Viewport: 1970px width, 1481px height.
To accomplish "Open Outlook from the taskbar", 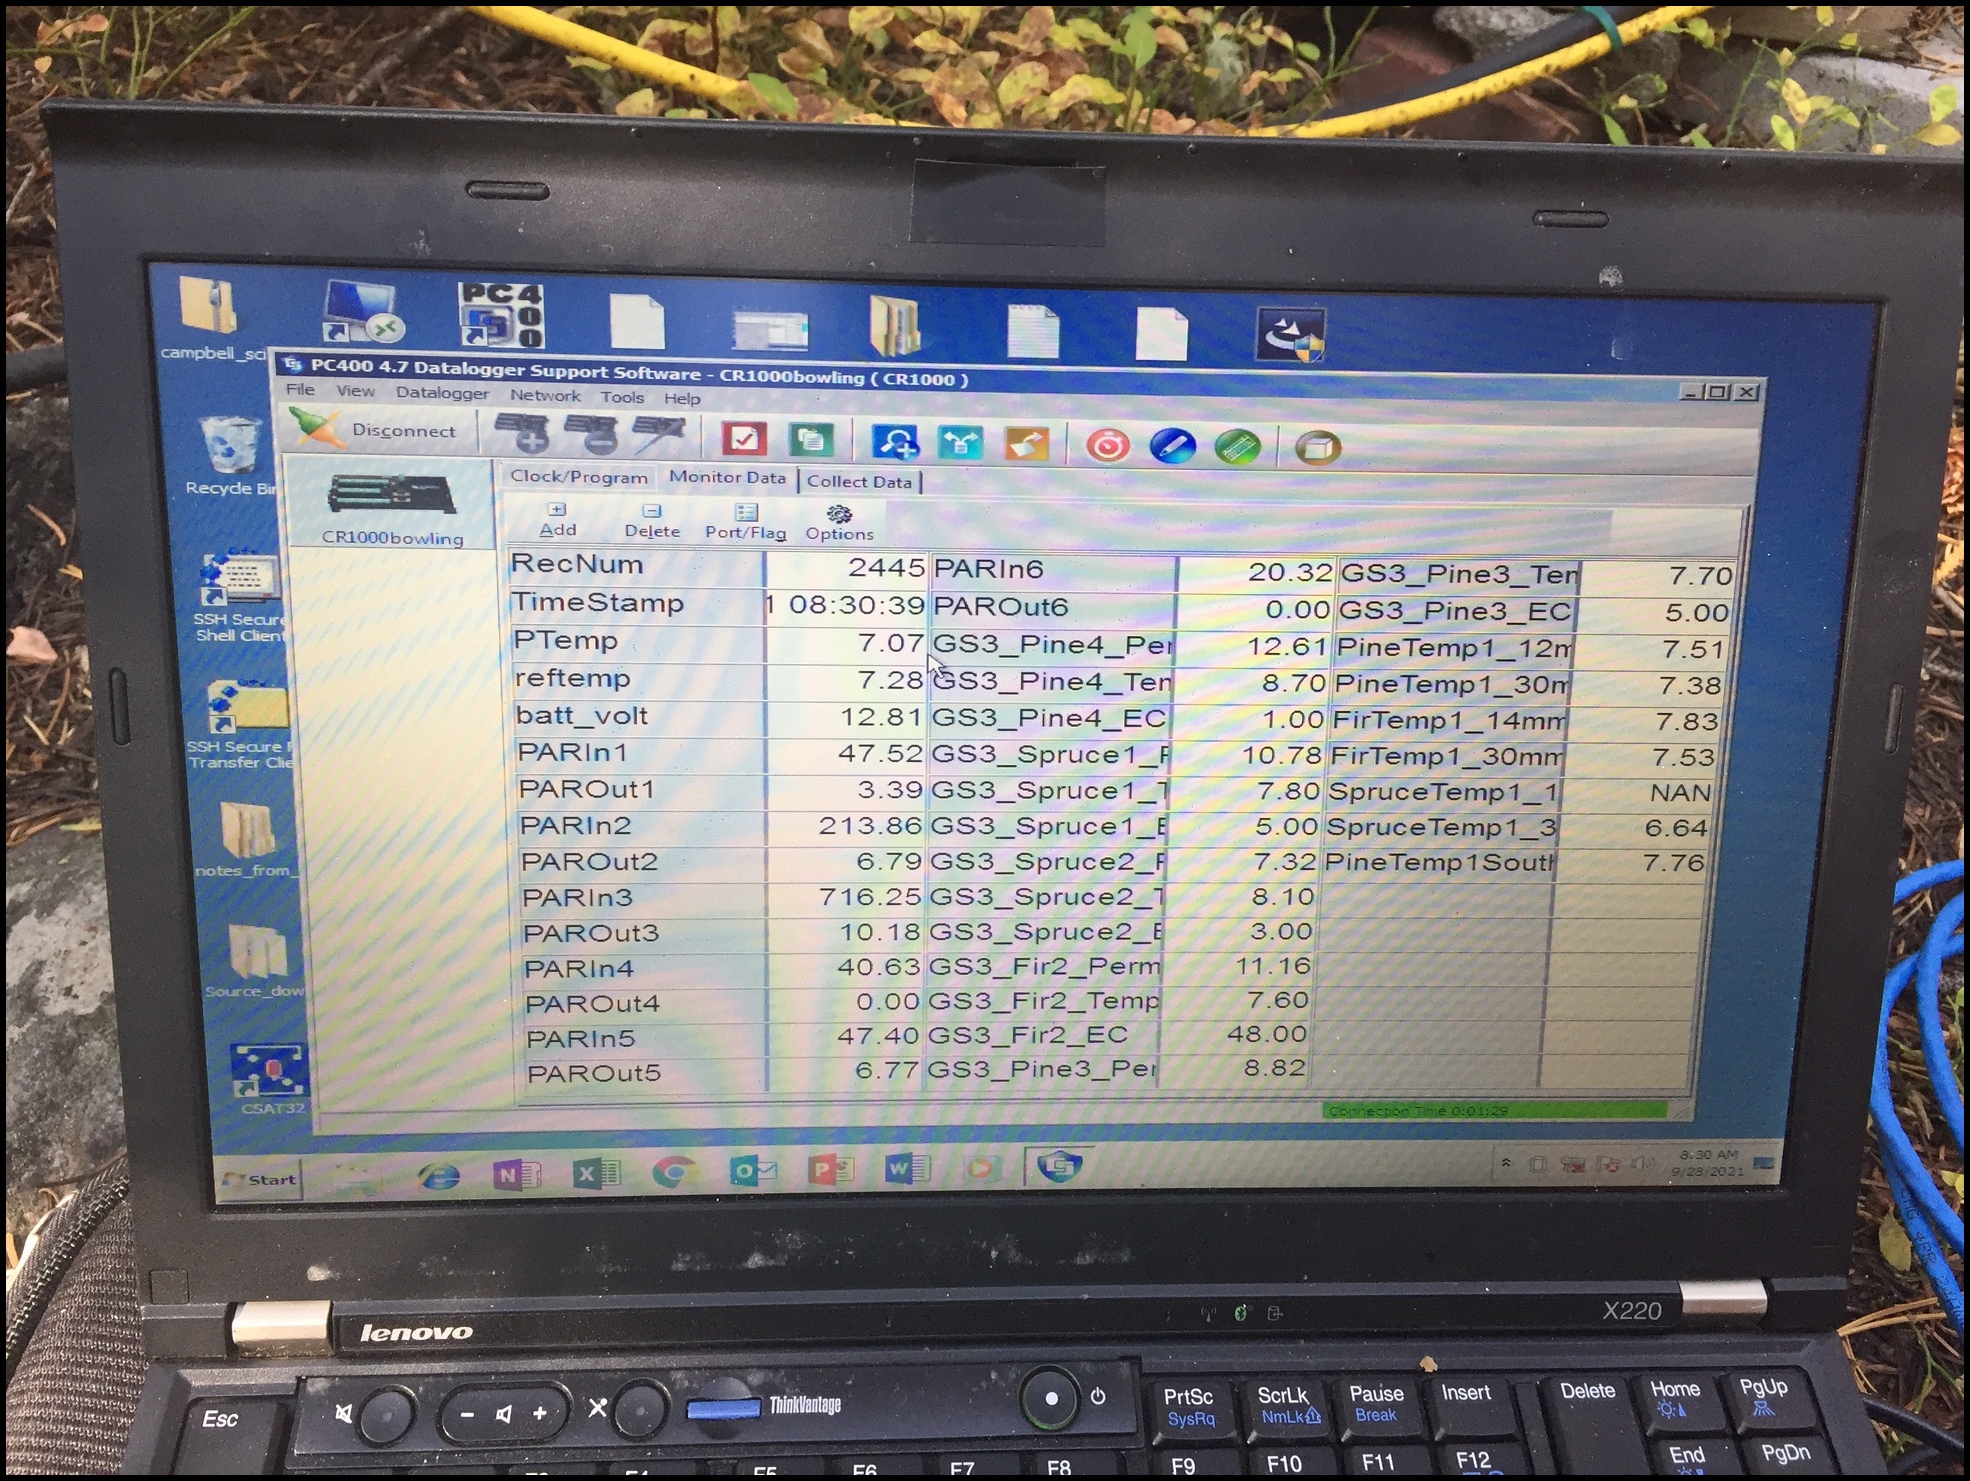I will 752,1170.
